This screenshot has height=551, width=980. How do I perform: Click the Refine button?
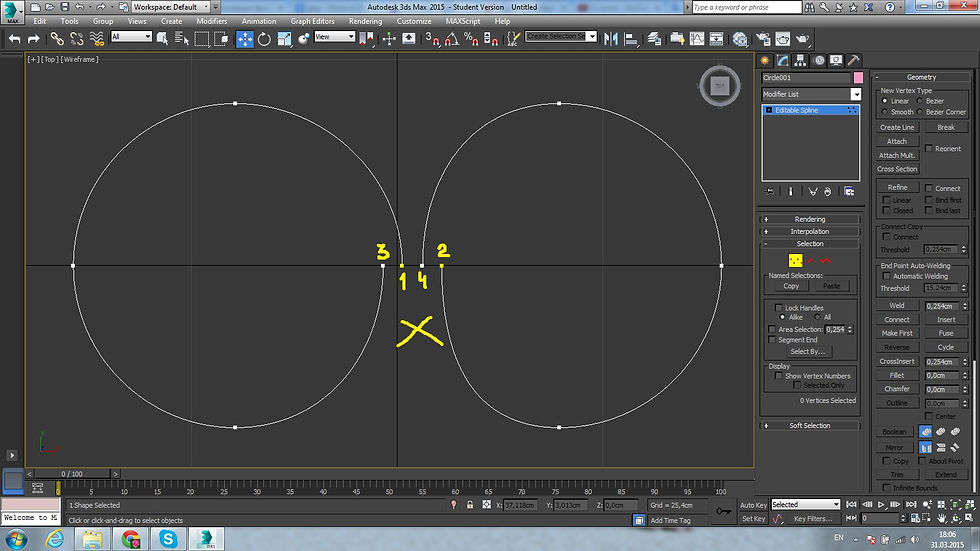click(x=897, y=187)
